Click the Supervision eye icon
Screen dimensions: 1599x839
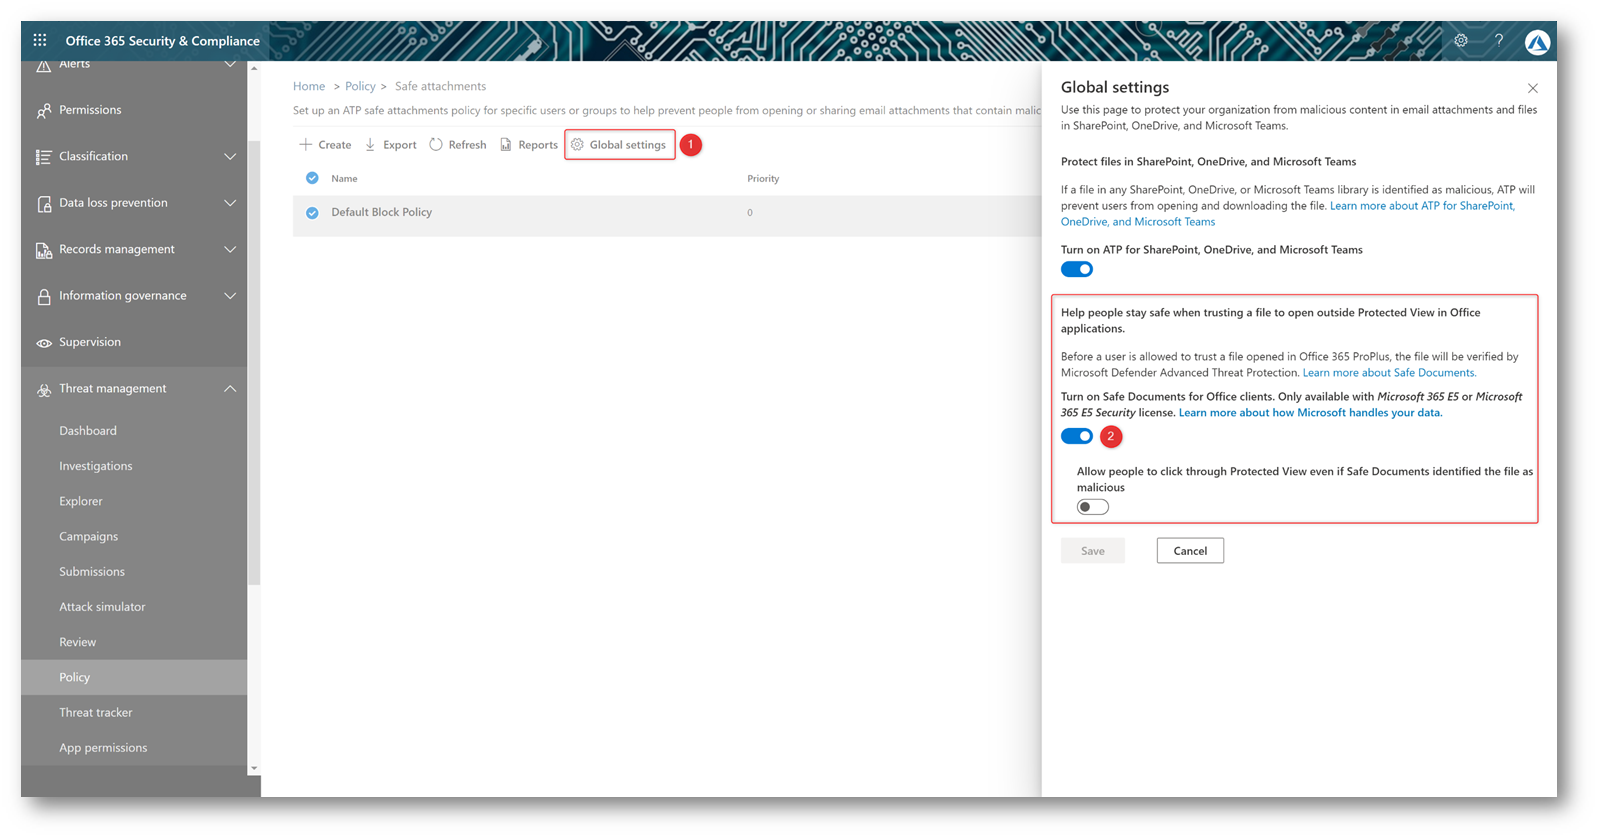tap(43, 343)
